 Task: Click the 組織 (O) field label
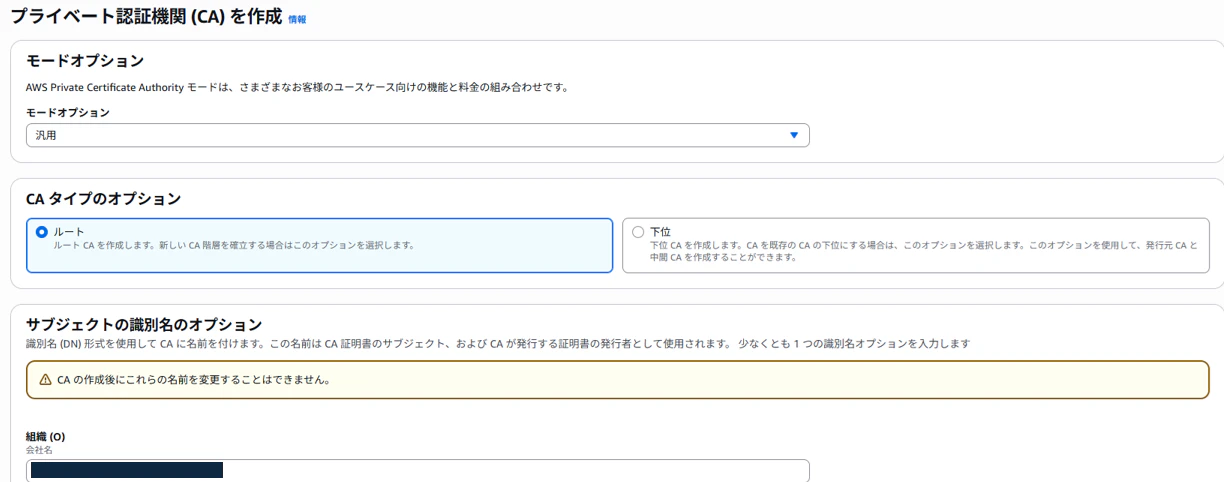point(45,437)
